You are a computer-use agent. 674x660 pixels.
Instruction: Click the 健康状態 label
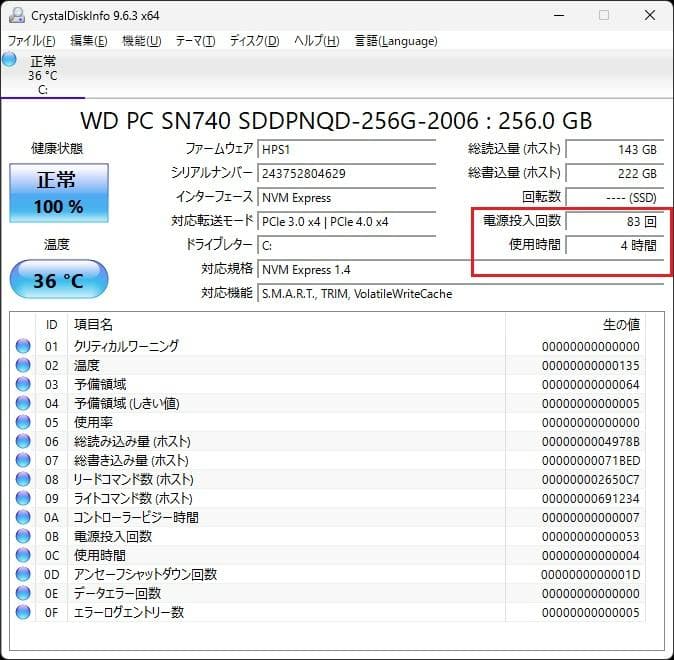[57, 149]
